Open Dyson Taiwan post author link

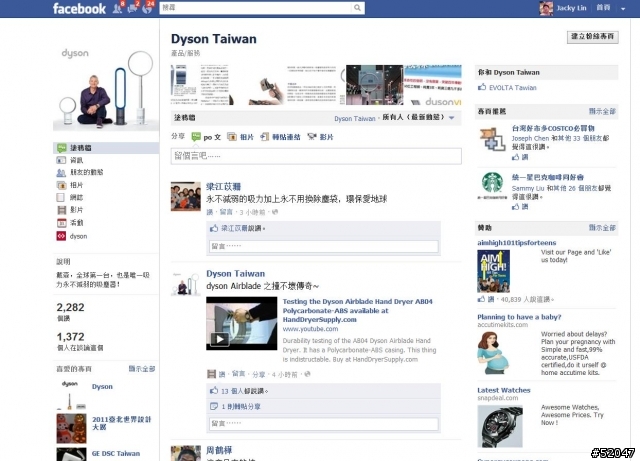[236, 274]
